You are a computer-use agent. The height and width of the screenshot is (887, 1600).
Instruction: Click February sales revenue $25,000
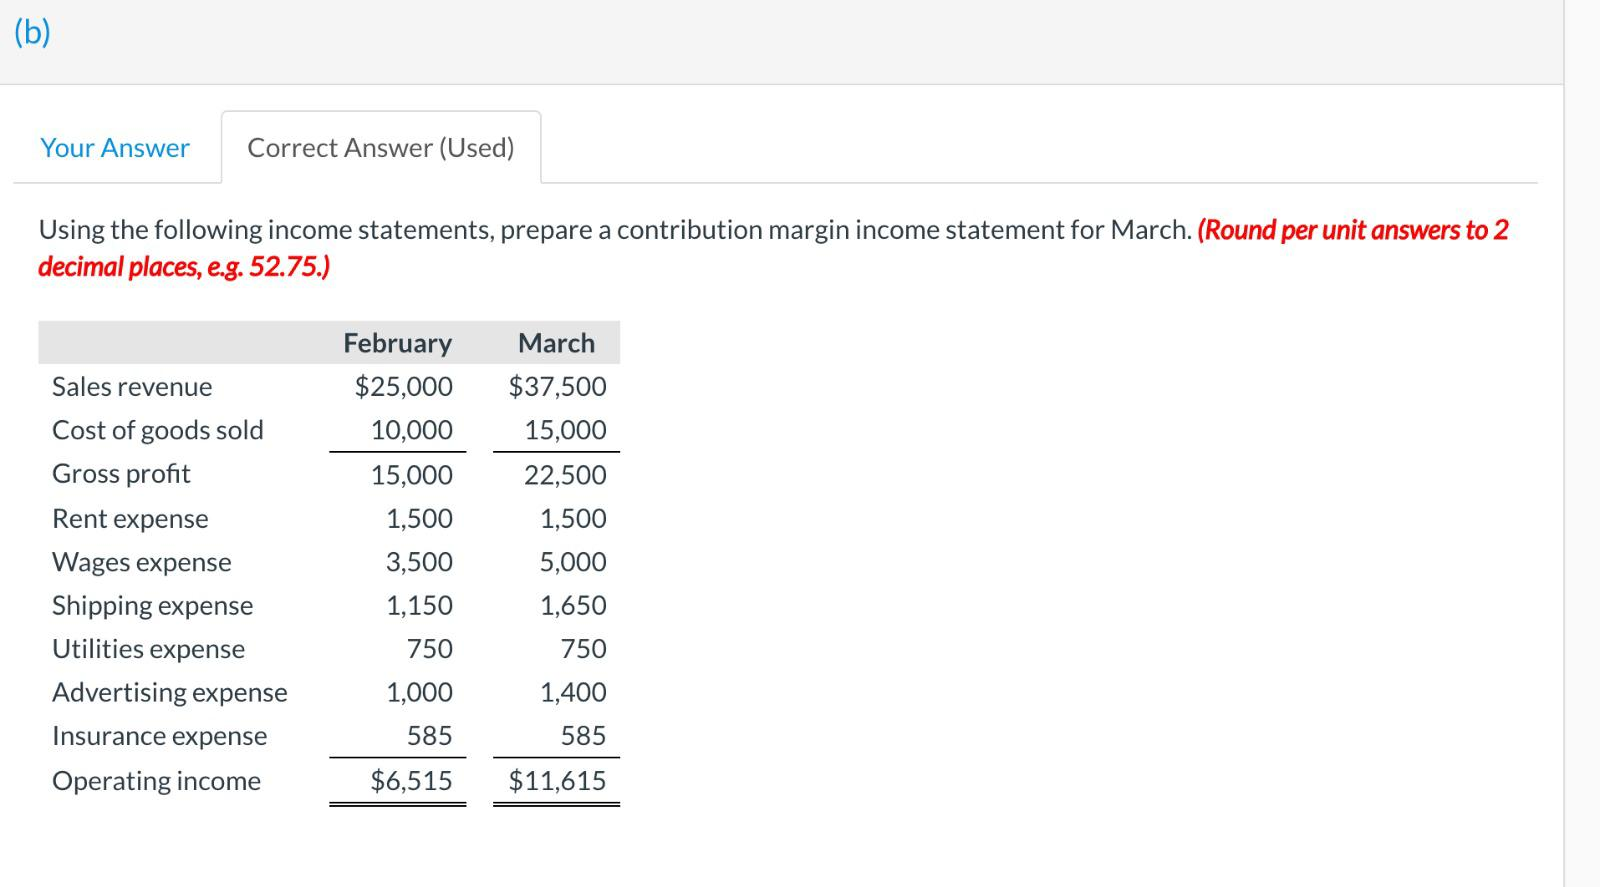404,387
